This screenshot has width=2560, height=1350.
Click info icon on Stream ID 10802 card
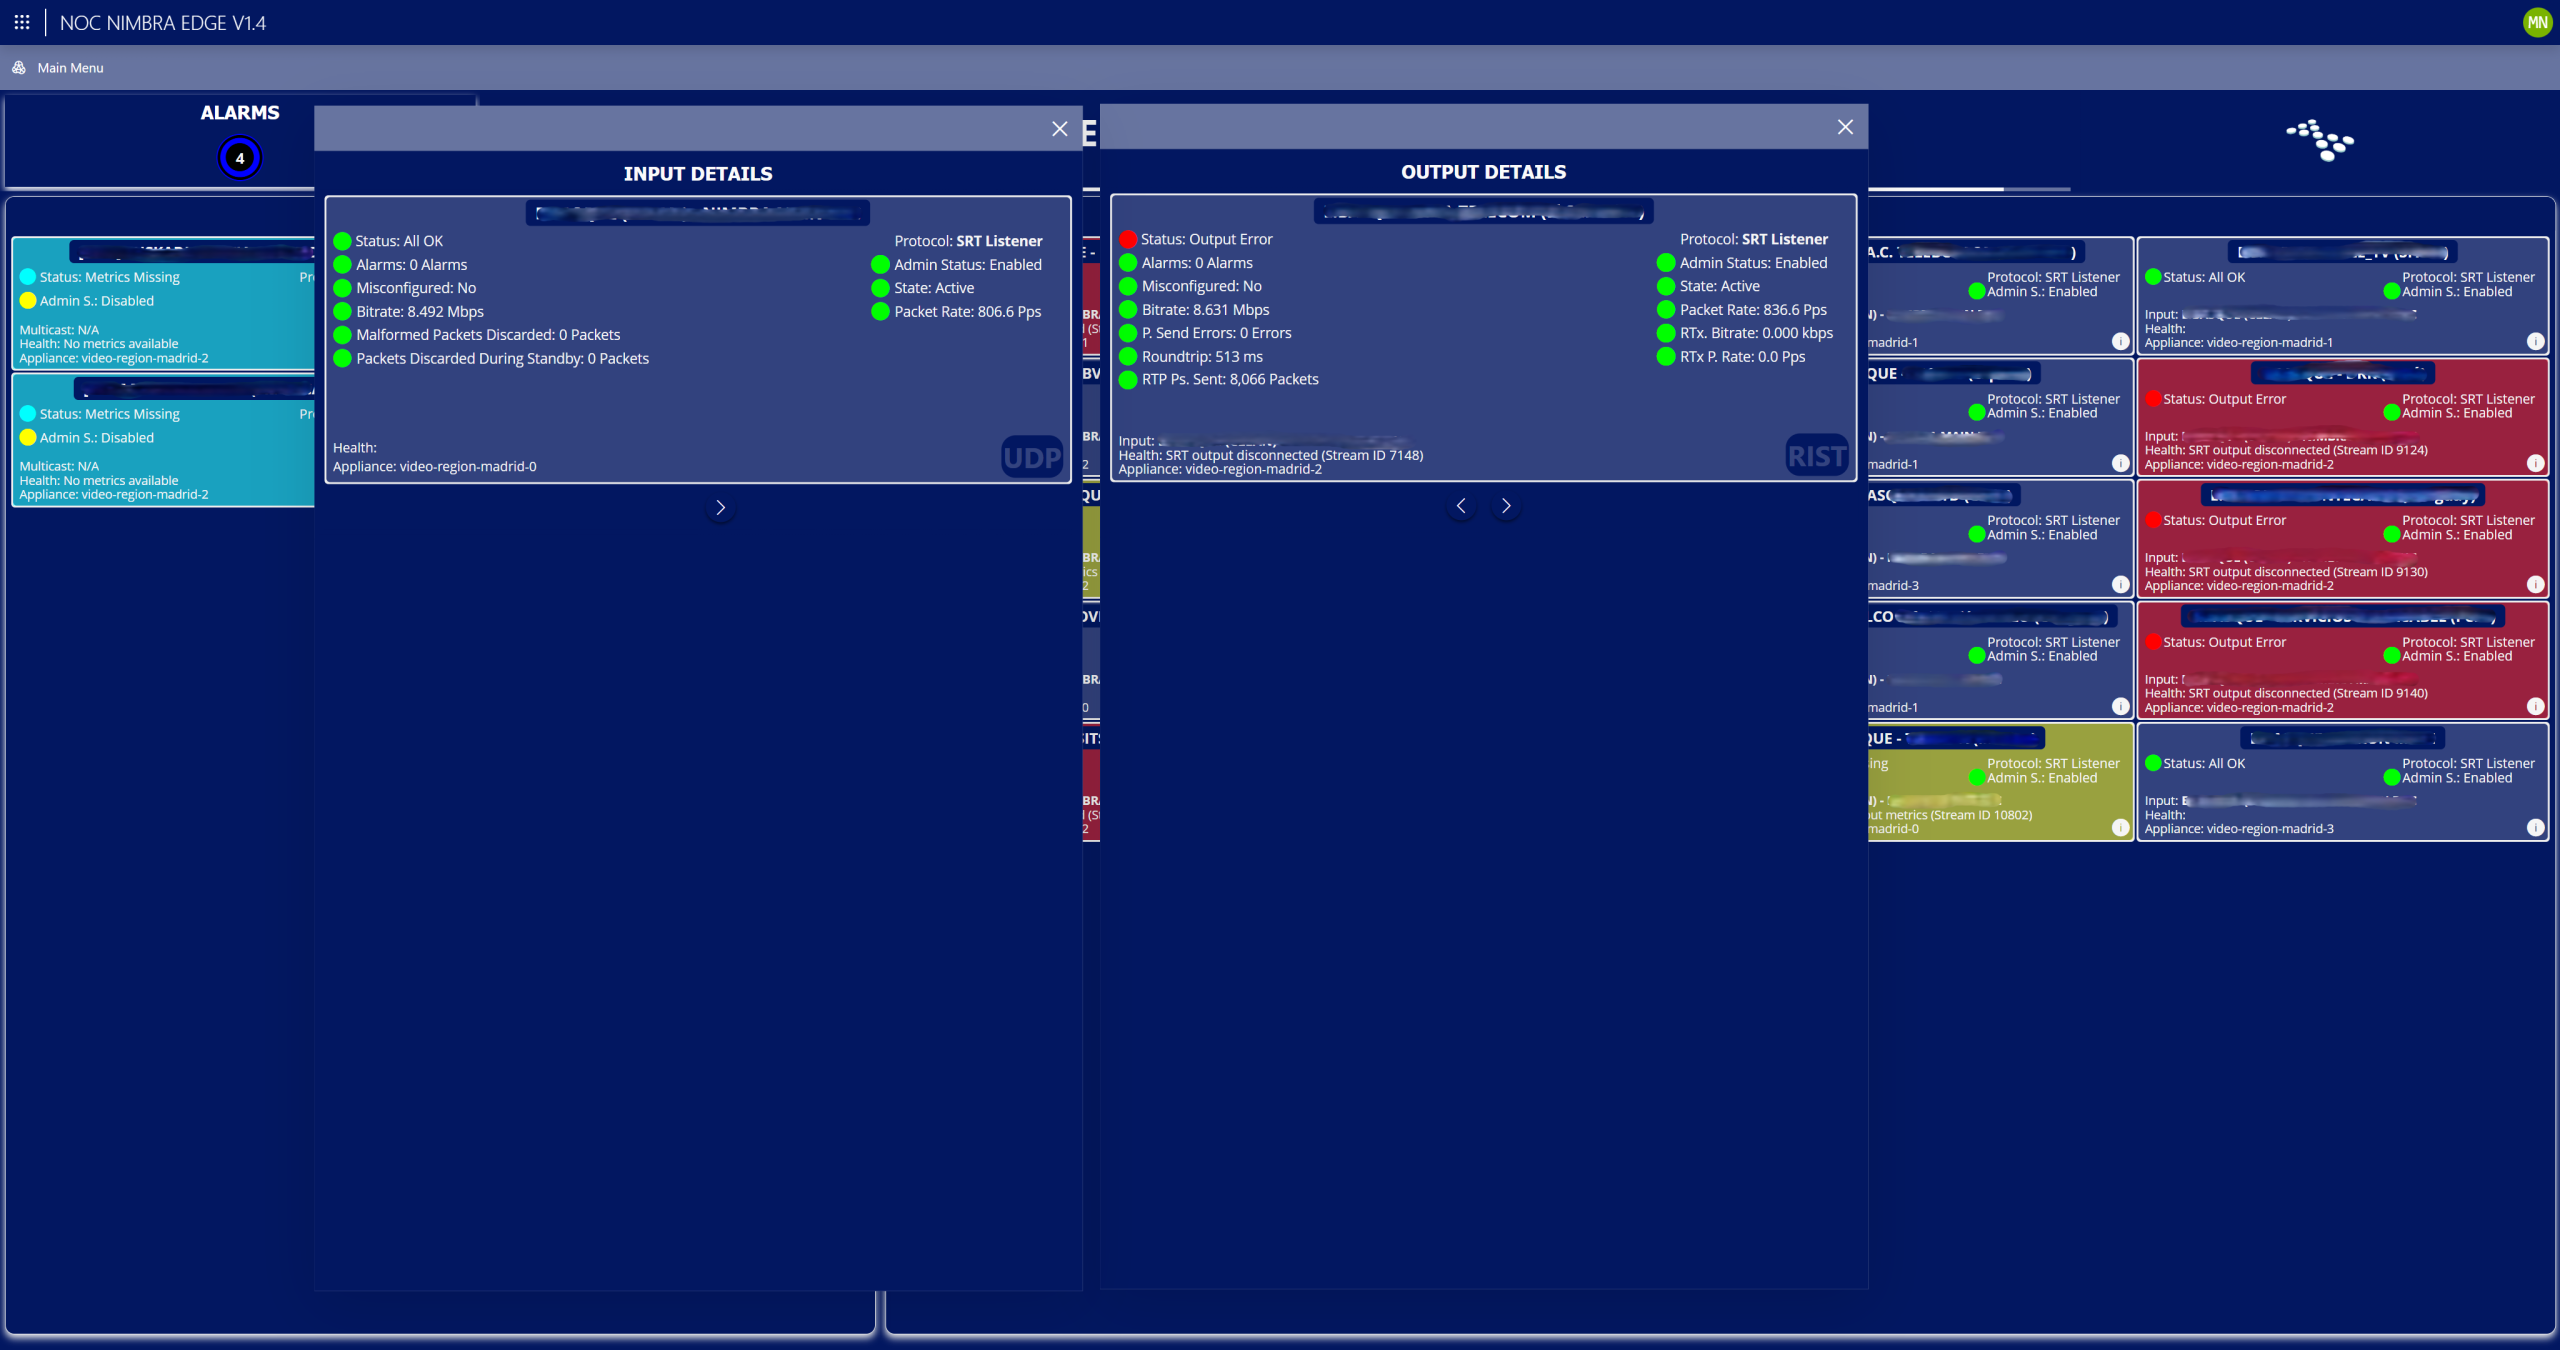pyautogui.click(x=2120, y=827)
